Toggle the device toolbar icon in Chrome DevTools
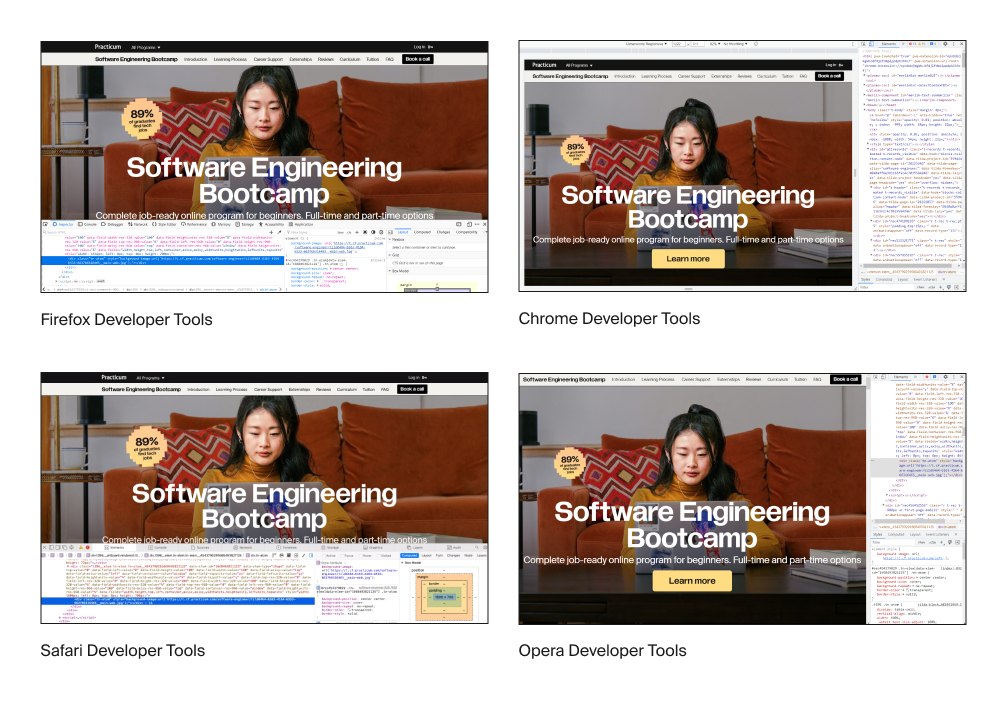Screen dimensions: 1001x717 click(x=871, y=44)
